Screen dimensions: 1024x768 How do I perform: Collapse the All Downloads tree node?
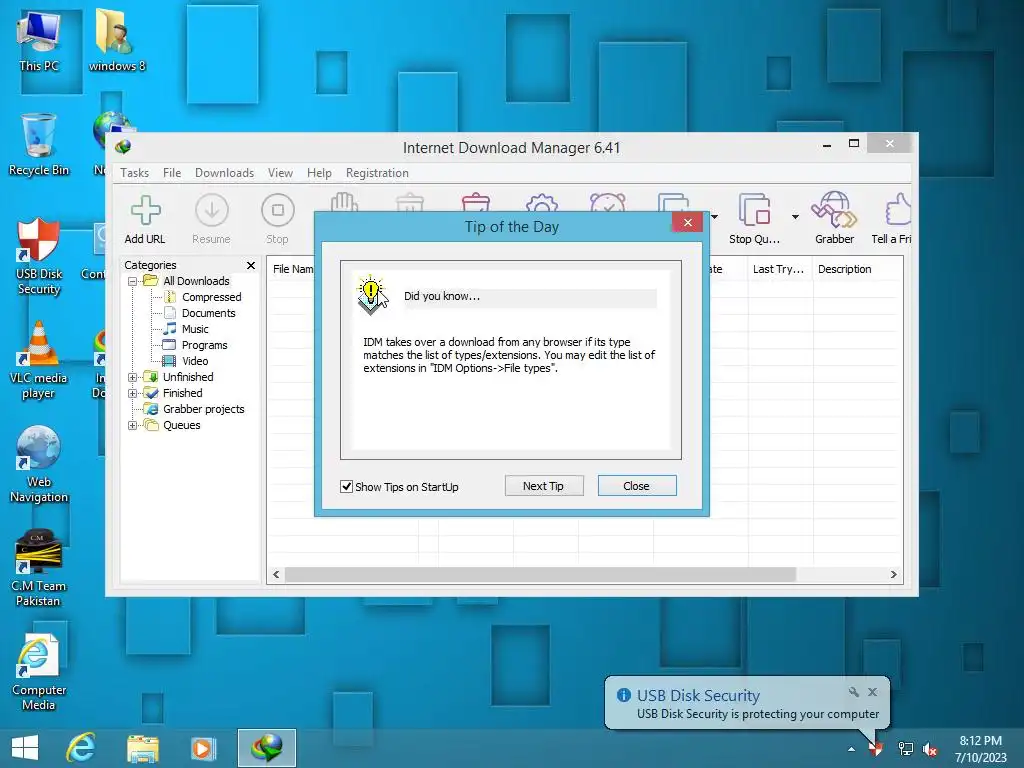click(x=133, y=281)
